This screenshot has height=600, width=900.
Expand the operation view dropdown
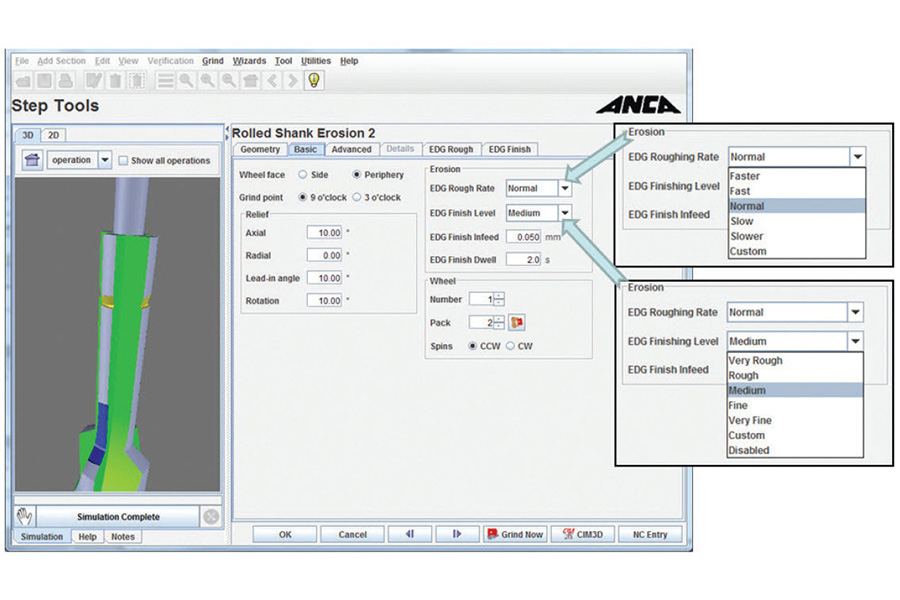click(105, 160)
